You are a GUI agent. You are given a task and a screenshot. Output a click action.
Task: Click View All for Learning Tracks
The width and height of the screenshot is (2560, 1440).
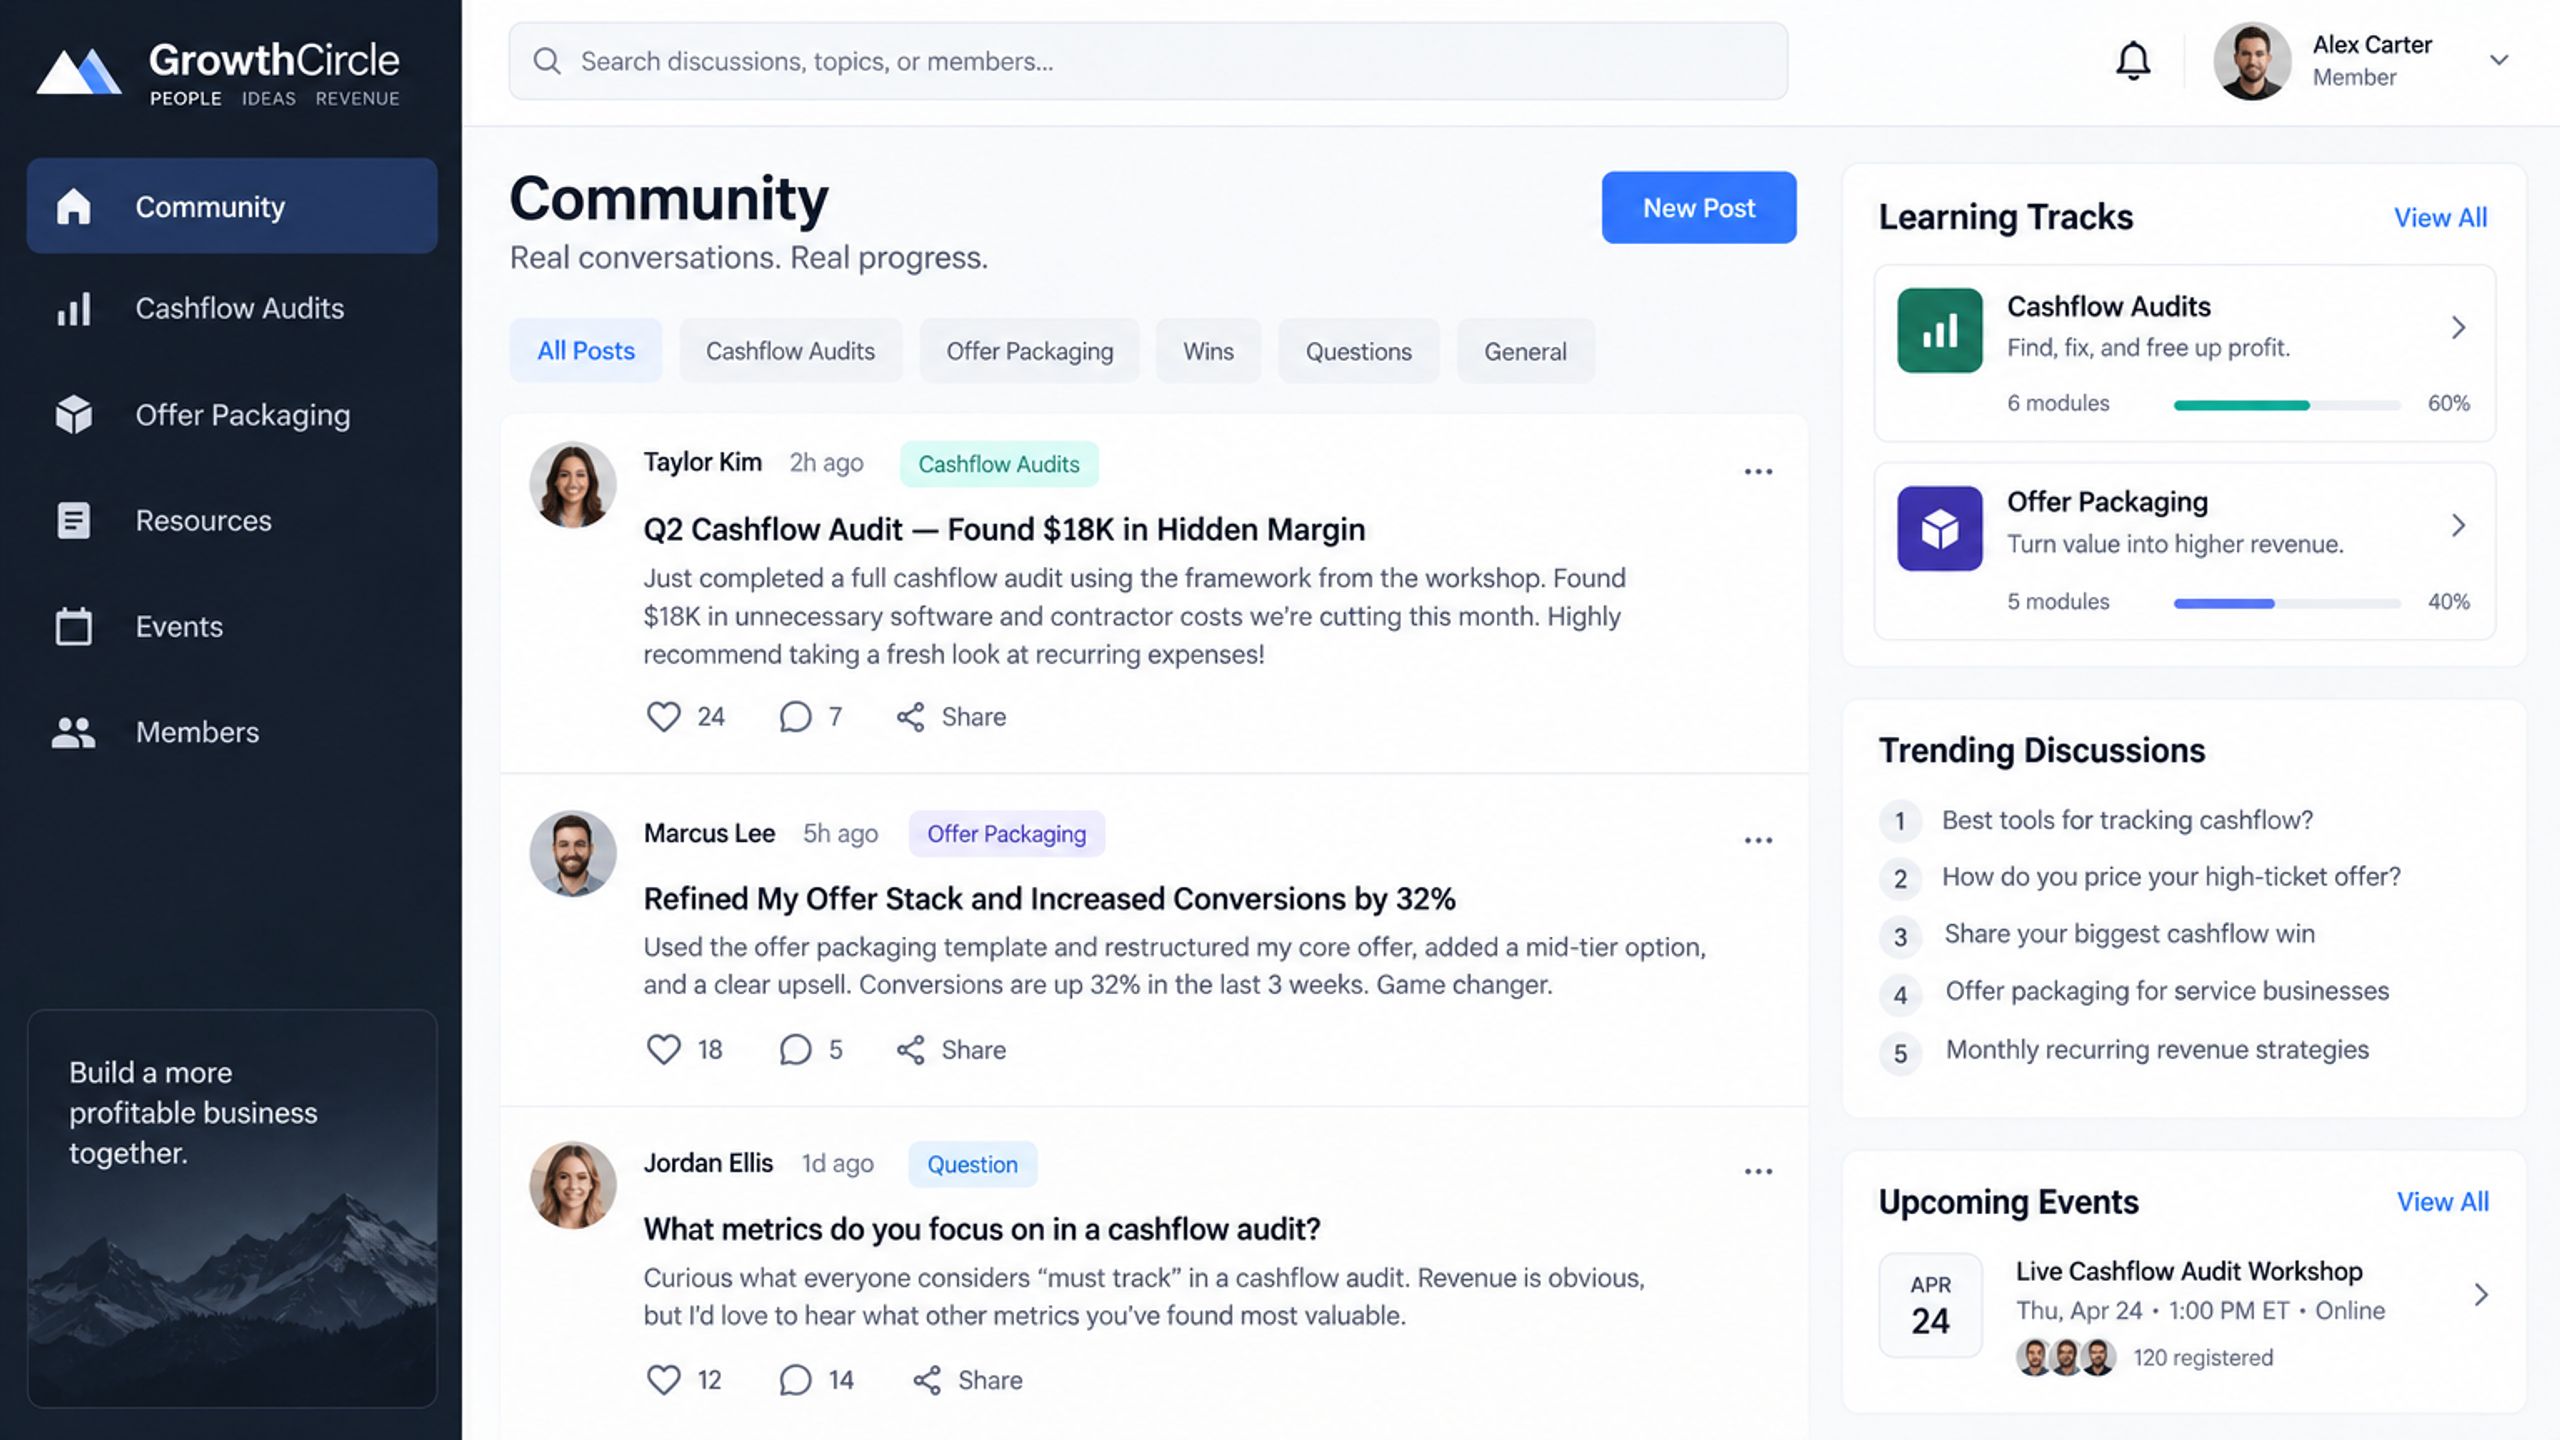[x=2440, y=217]
